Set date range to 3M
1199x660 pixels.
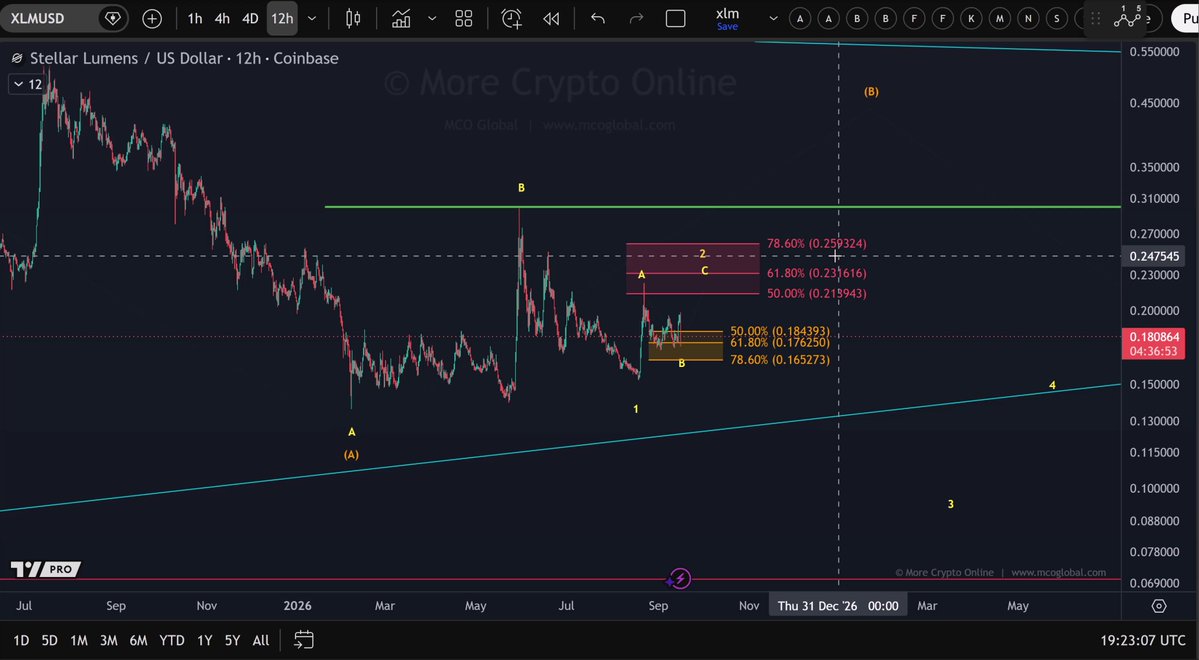(x=109, y=640)
